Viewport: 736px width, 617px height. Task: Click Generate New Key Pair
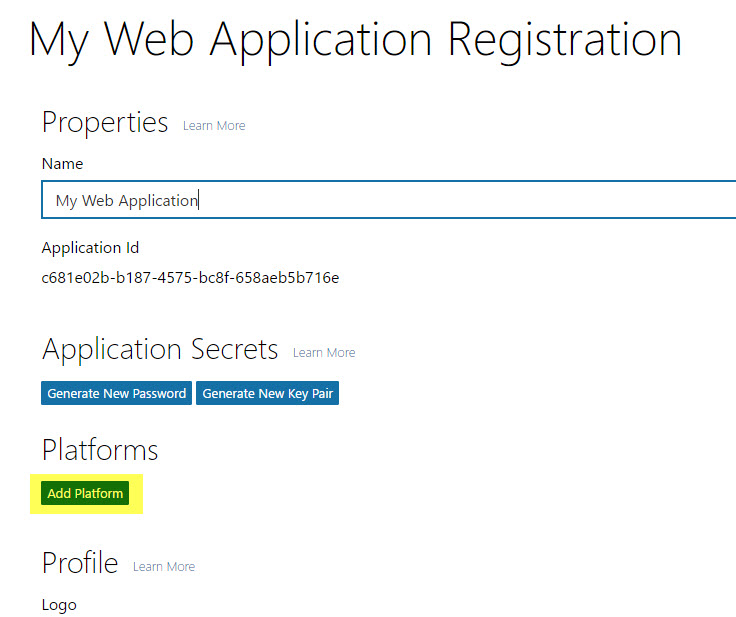(x=267, y=393)
